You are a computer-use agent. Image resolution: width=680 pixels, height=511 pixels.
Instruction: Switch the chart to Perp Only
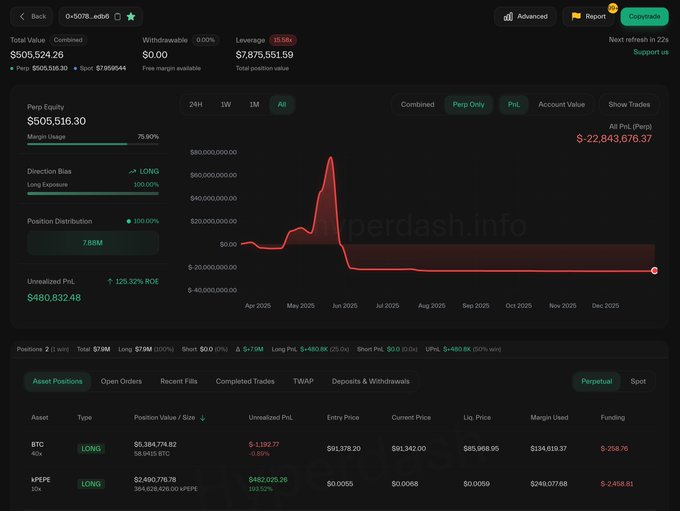468,105
